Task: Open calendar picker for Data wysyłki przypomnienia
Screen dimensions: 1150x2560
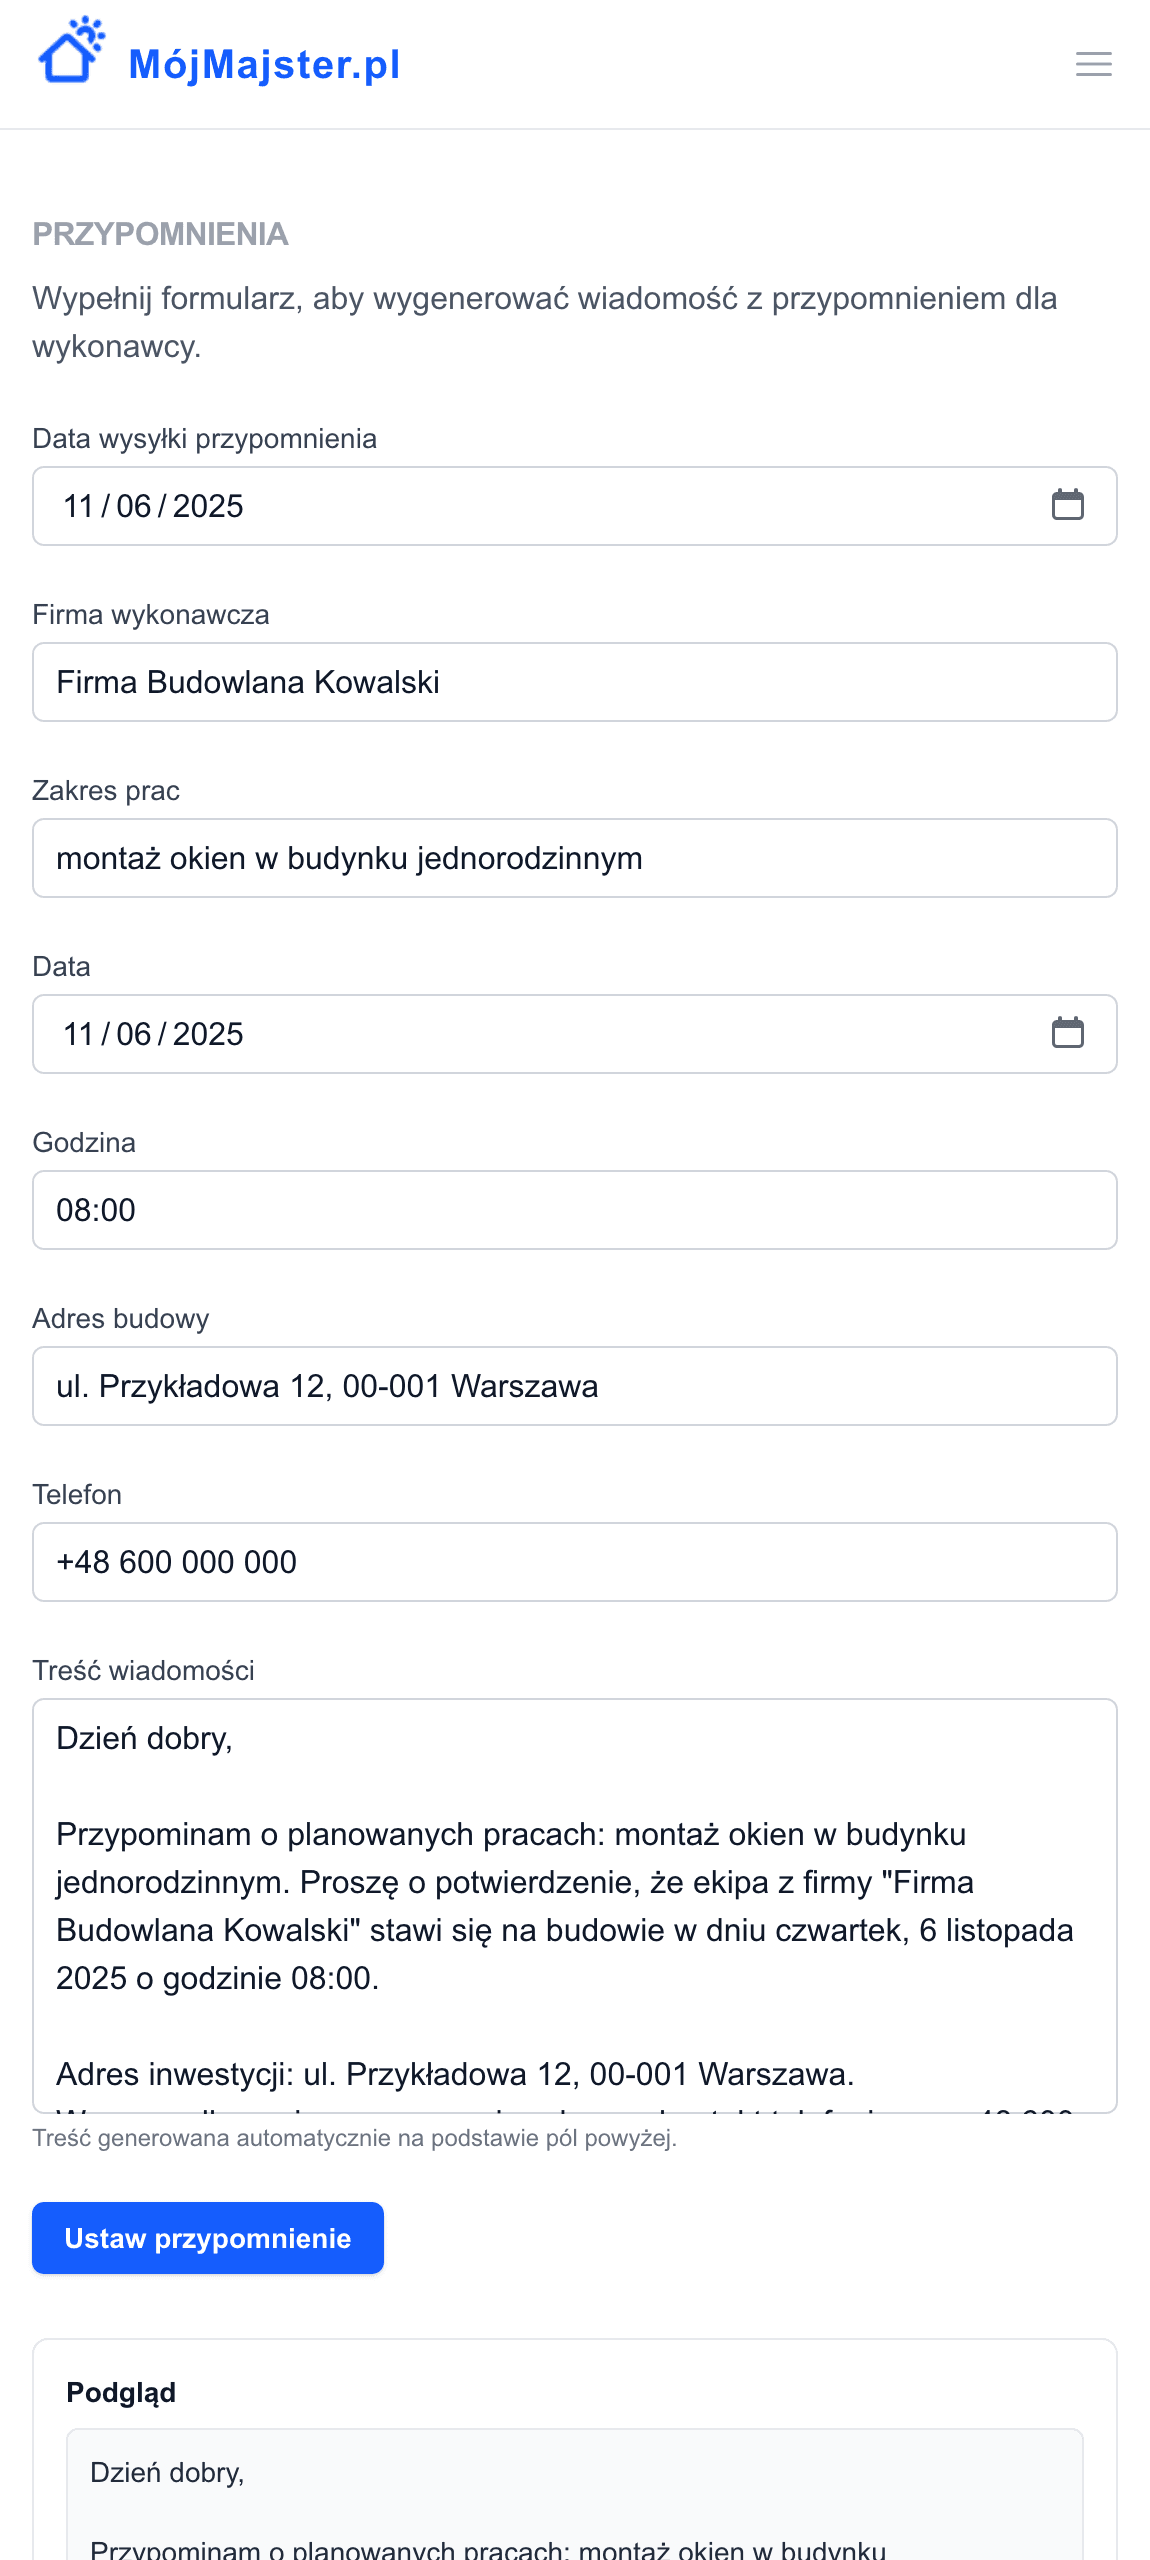Action: pos(1067,505)
